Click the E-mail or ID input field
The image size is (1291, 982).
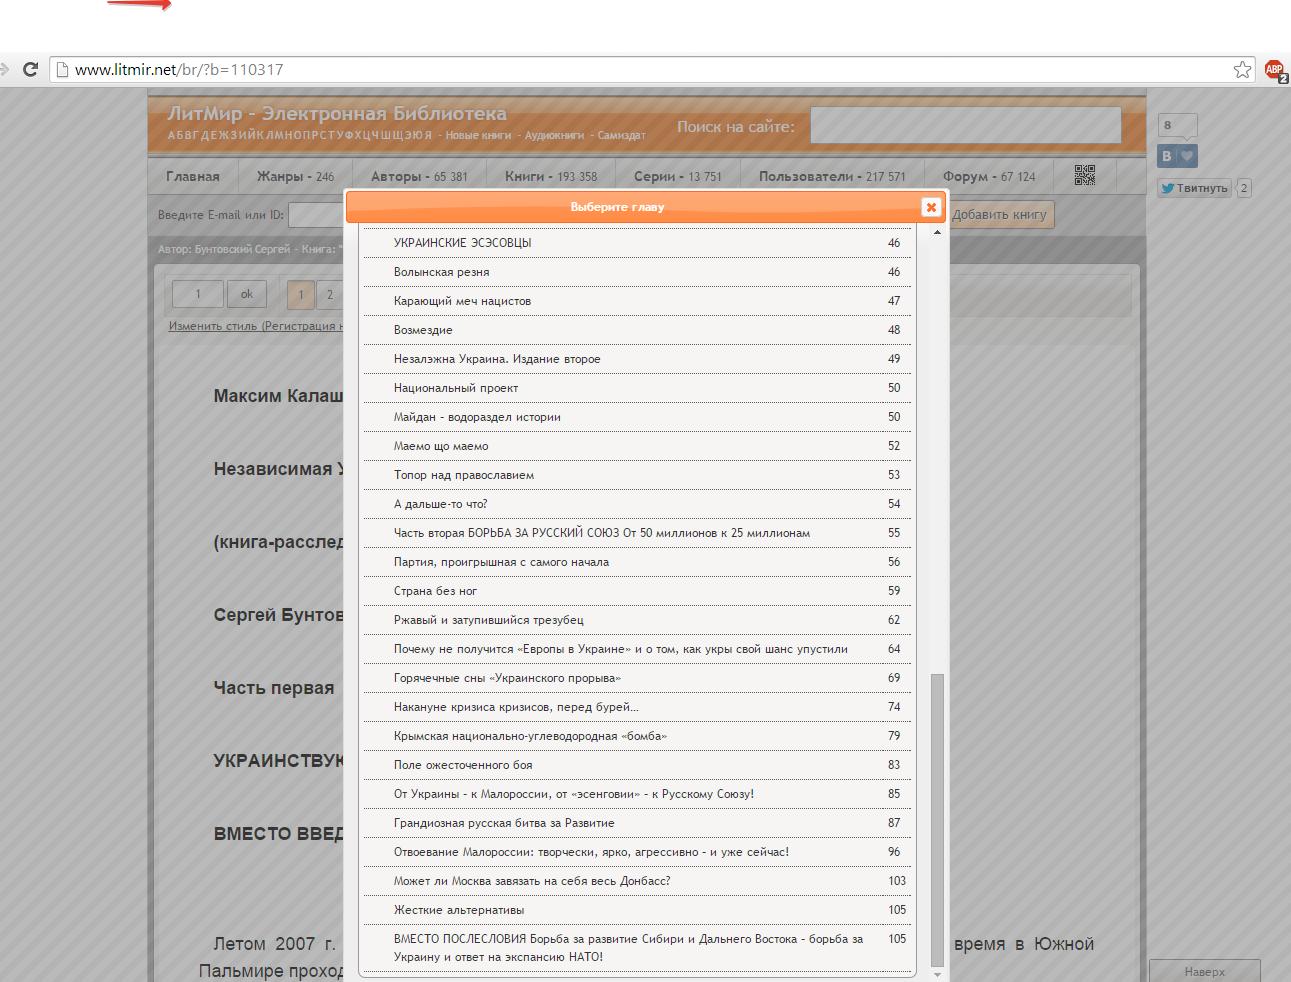click(x=318, y=214)
